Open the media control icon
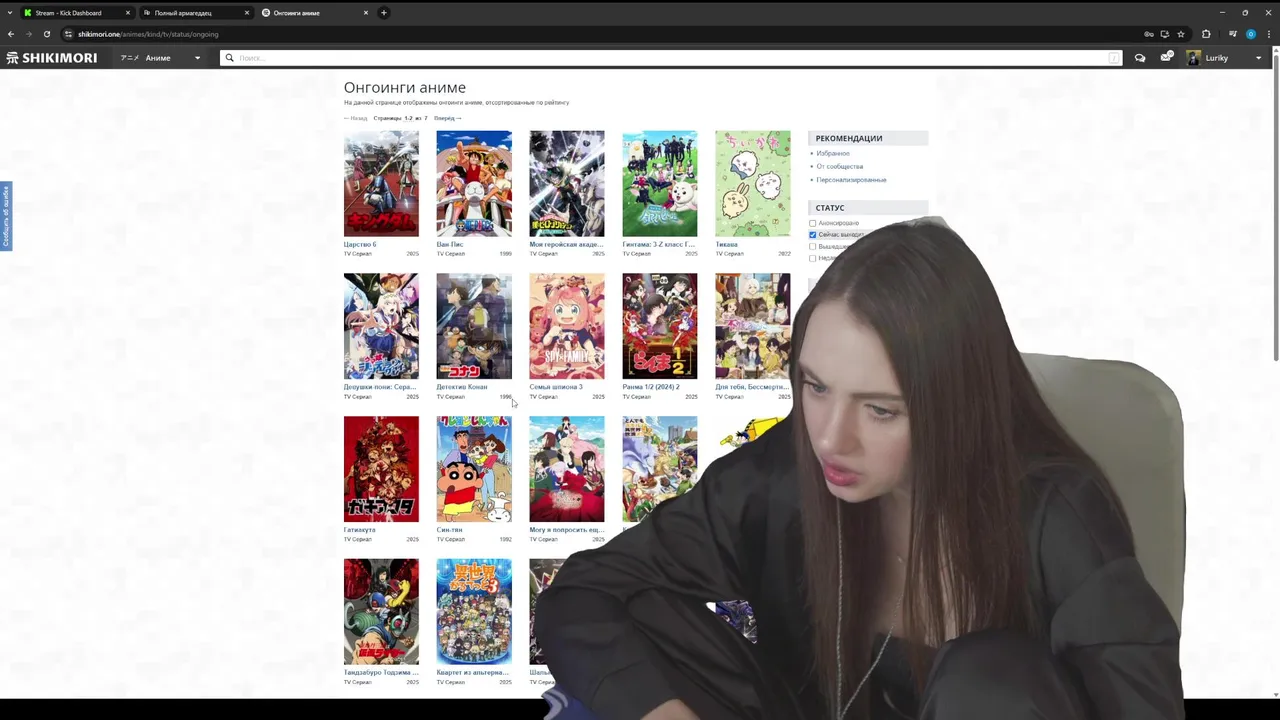This screenshot has width=1280, height=720. pyautogui.click(x=1233, y=34)
